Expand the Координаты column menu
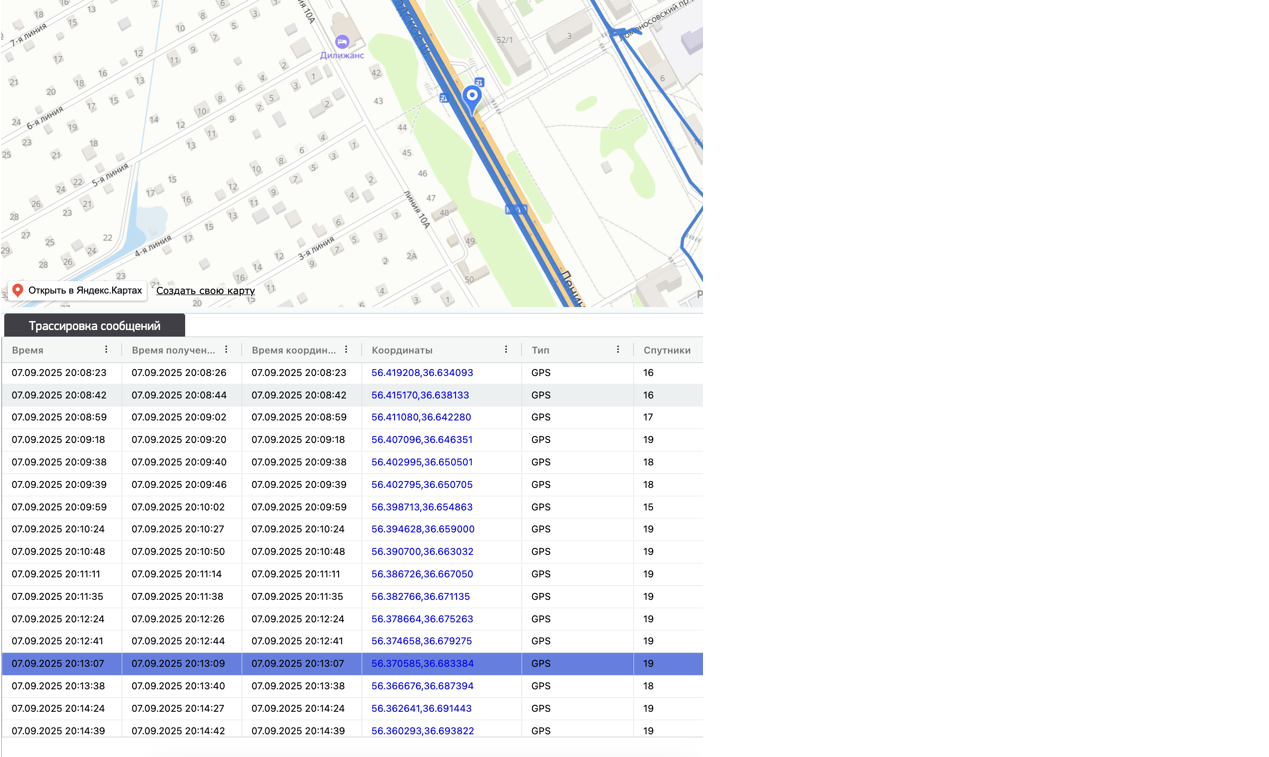 pyautogui.click(x=506, y=350)
